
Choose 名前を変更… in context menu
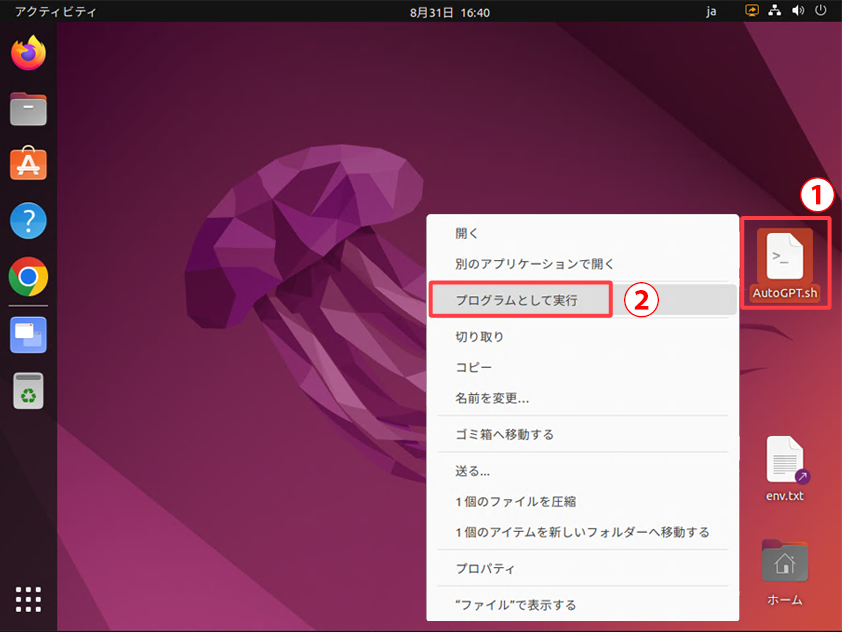[492, 398]
